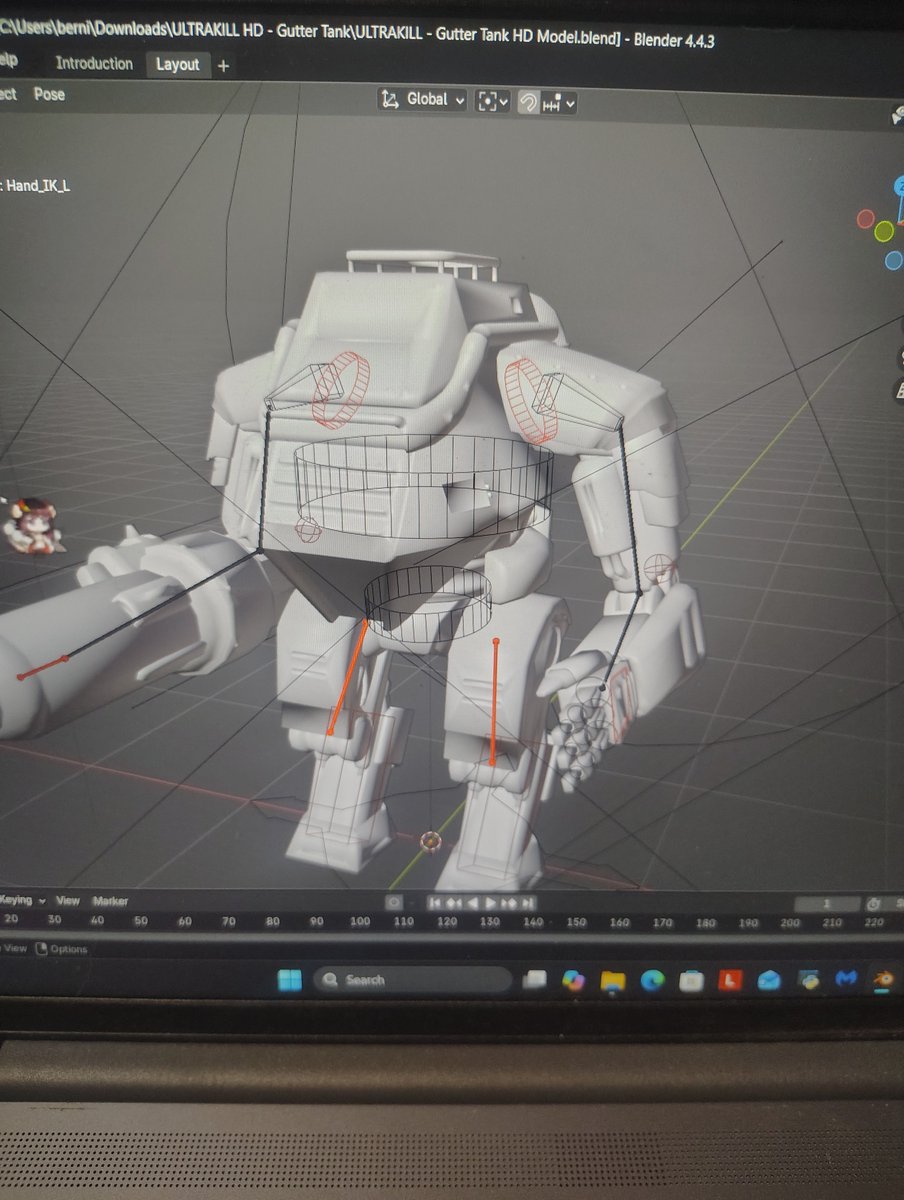The image size is (904, 1200).
Task: Open the timeline View menu
Action: pyautogui.click(x=68, y=901)
